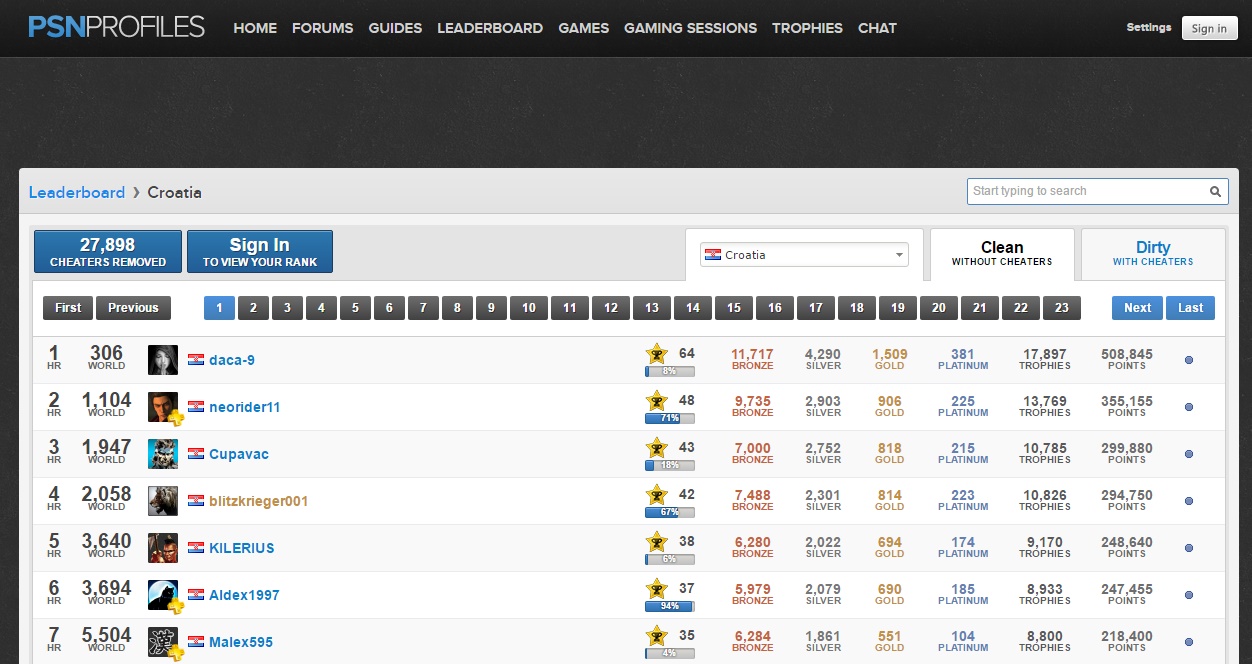Switch to Clean without cheaters view
Image resolution: width=1252 pixels, height=664 pixels.
1001,253
